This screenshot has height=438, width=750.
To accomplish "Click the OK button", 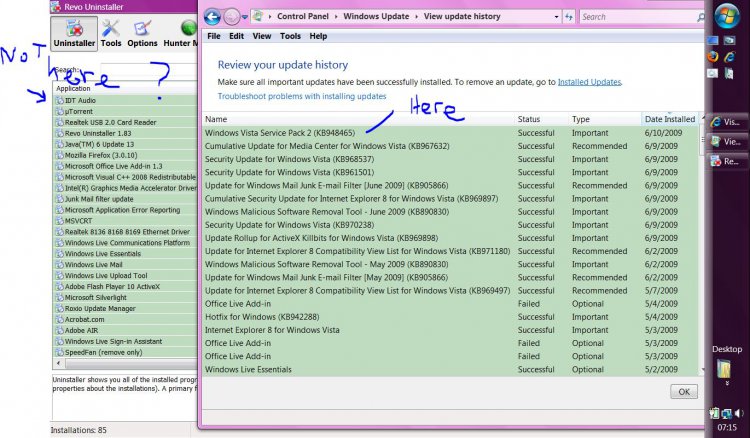I will [684, 392].
